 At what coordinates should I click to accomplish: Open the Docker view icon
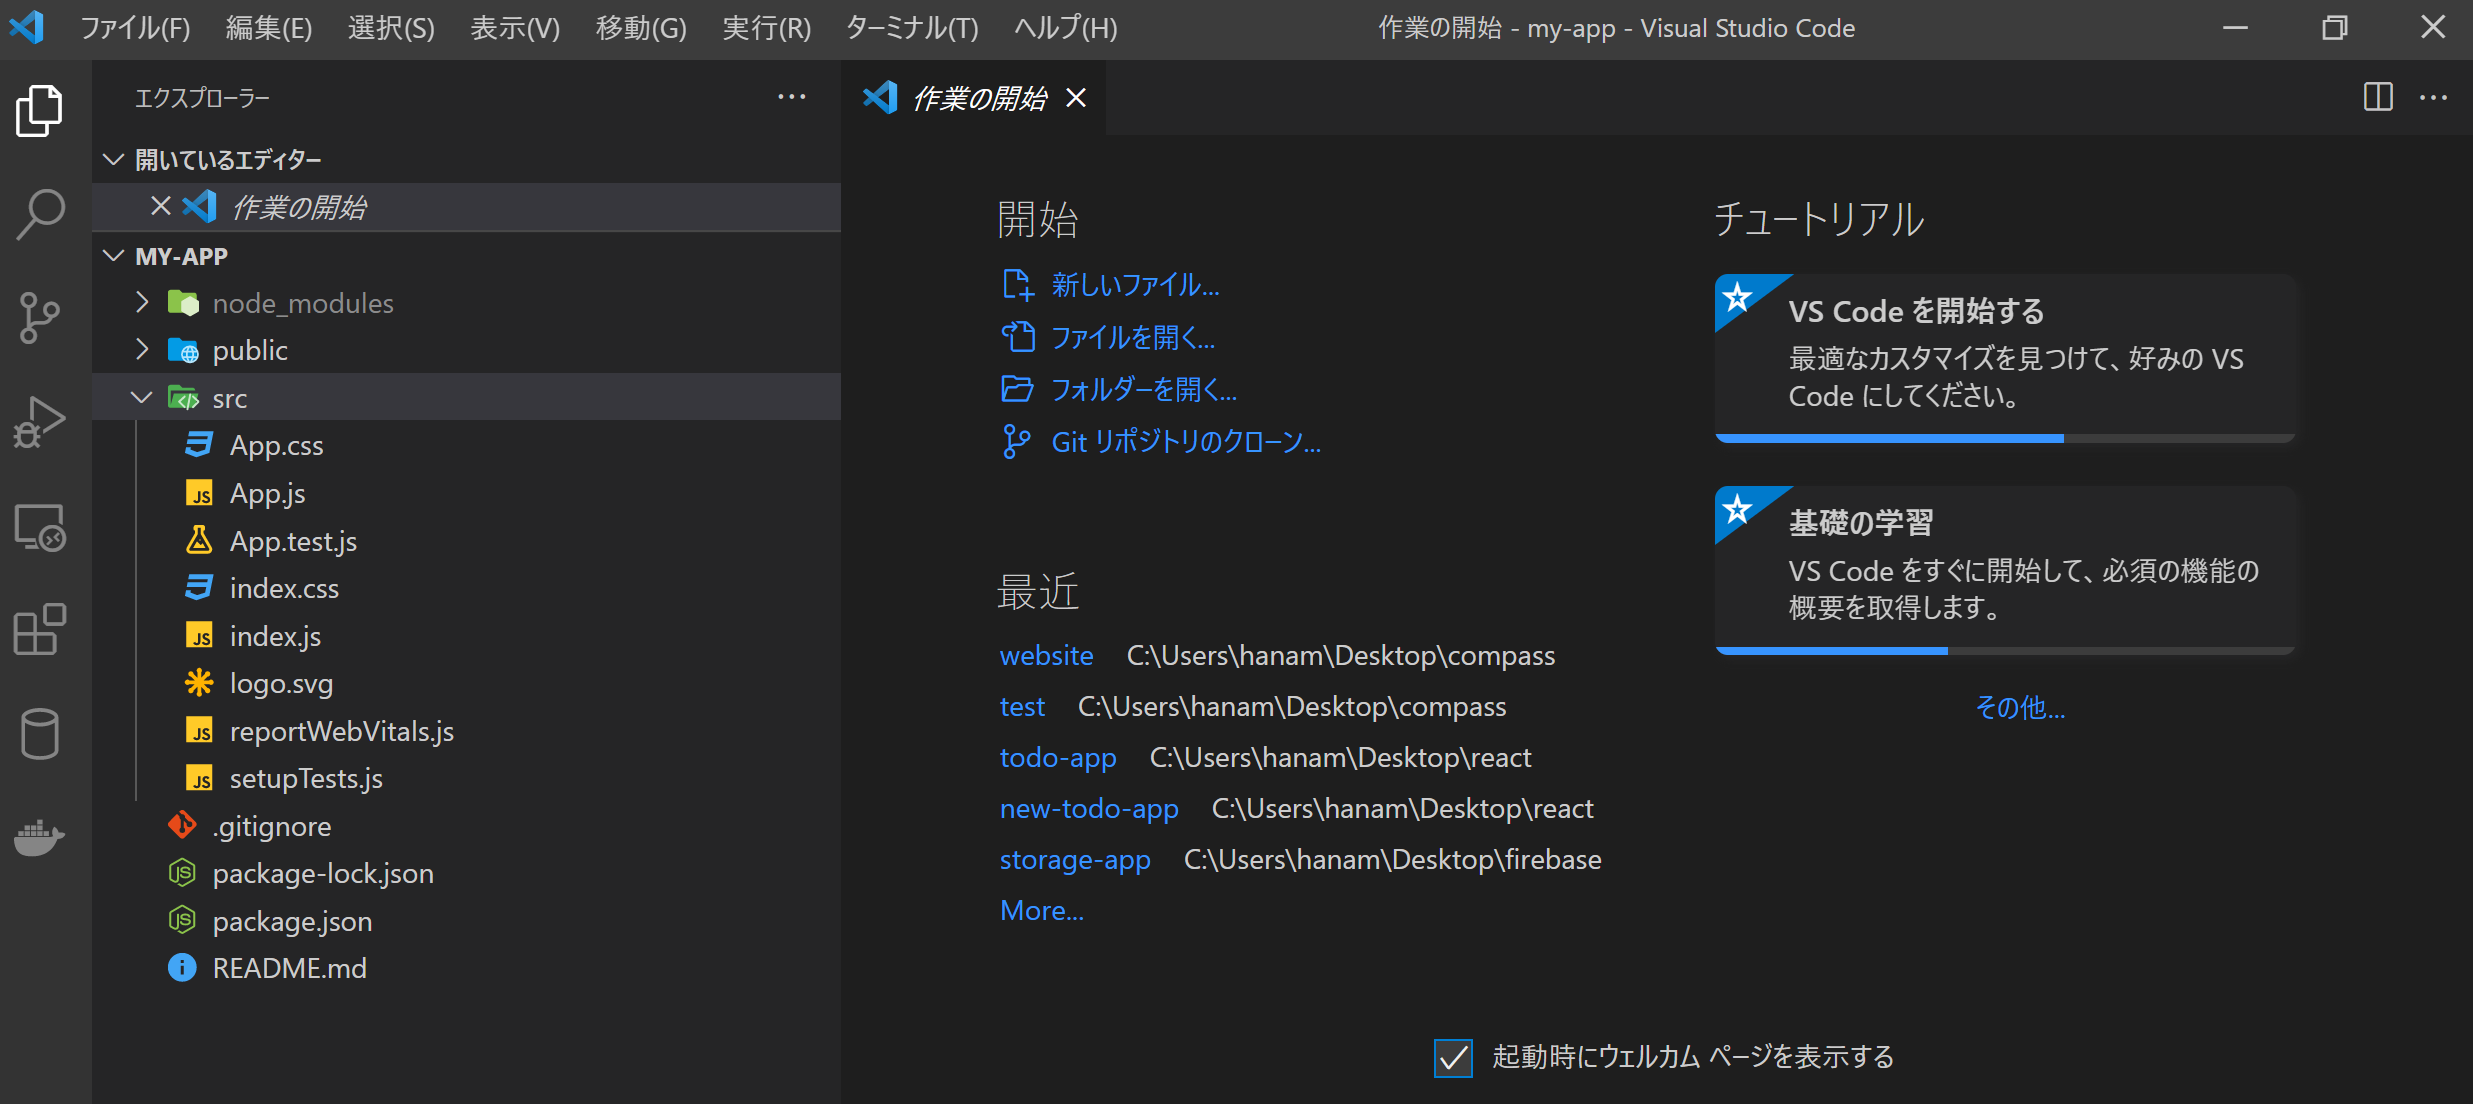tap(40, 836)
